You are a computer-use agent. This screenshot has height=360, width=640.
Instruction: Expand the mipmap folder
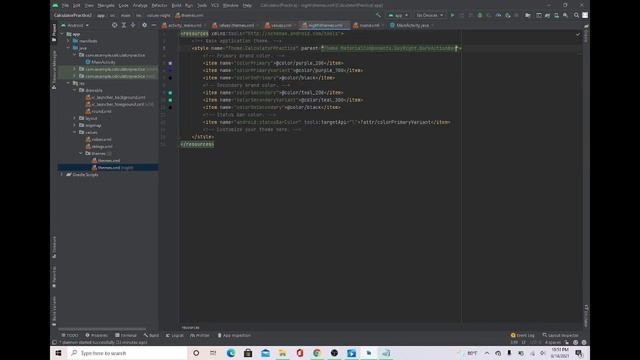point(75,125)
